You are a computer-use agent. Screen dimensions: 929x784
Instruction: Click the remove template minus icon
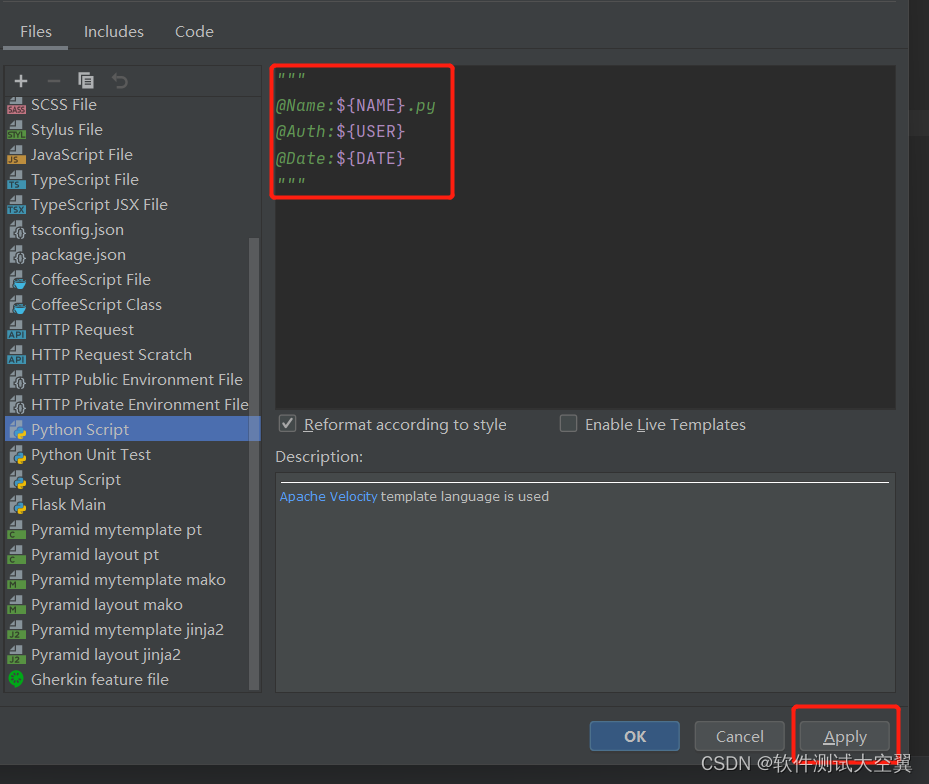click(x=54, y=81)
